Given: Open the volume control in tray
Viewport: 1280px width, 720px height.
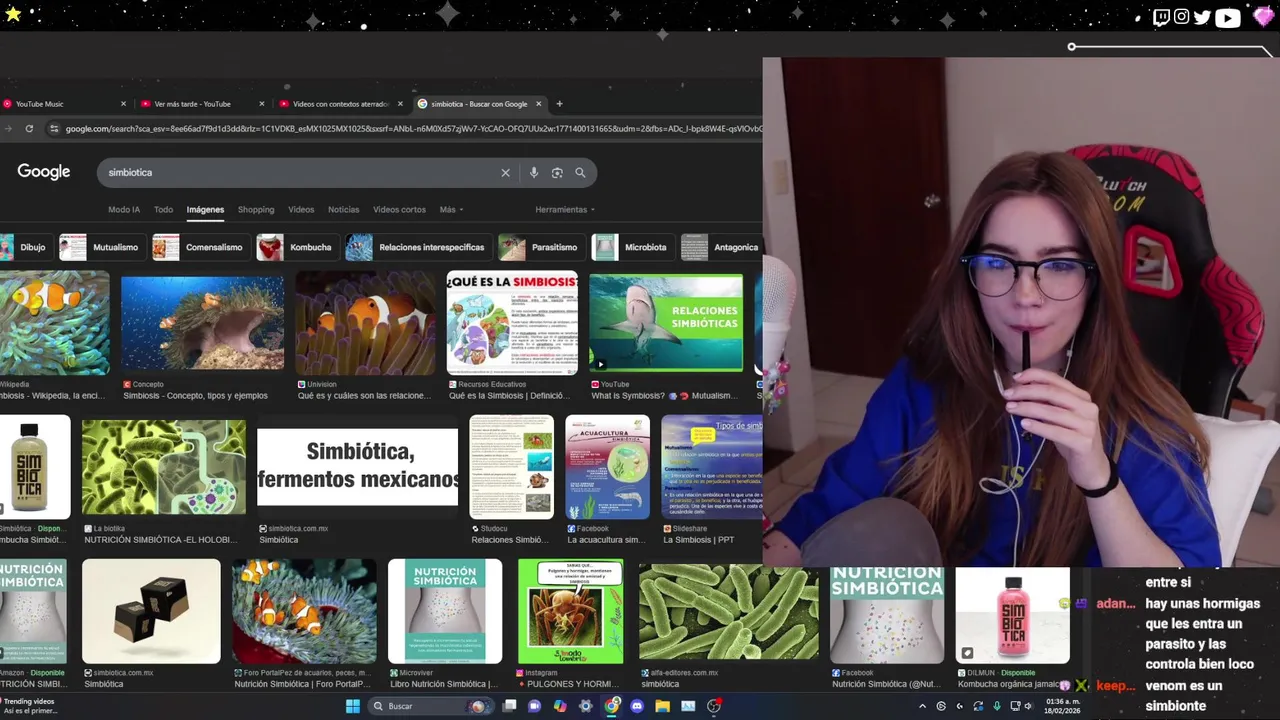Looking at the screenshot, I should click(x=1029, y=706).
